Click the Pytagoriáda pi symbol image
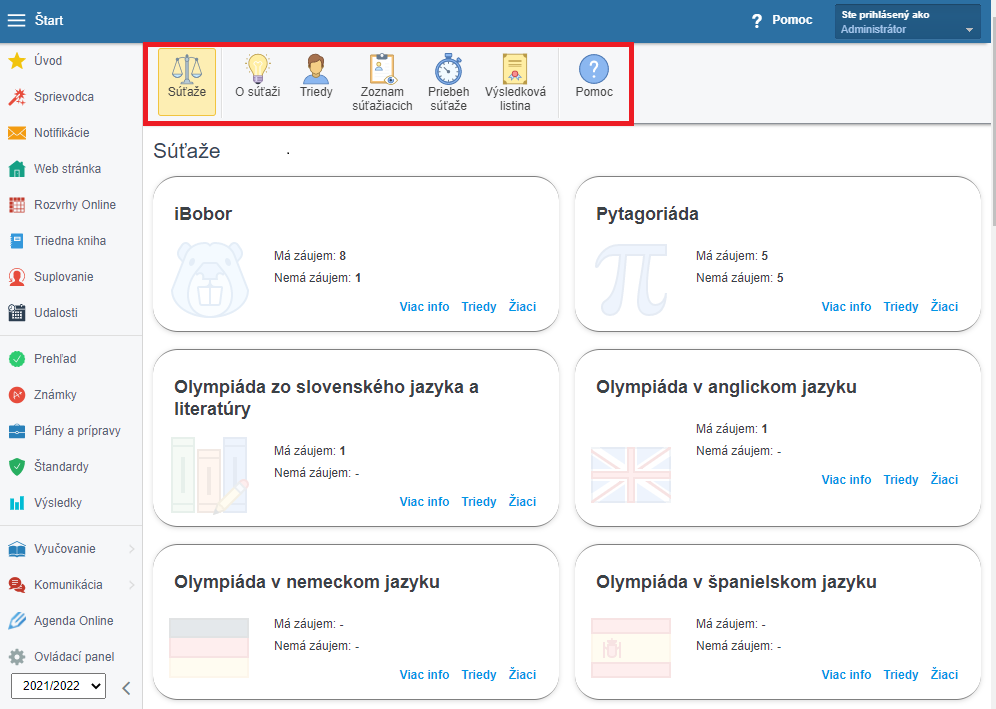 pyautogui.click(x=631, y=280)
